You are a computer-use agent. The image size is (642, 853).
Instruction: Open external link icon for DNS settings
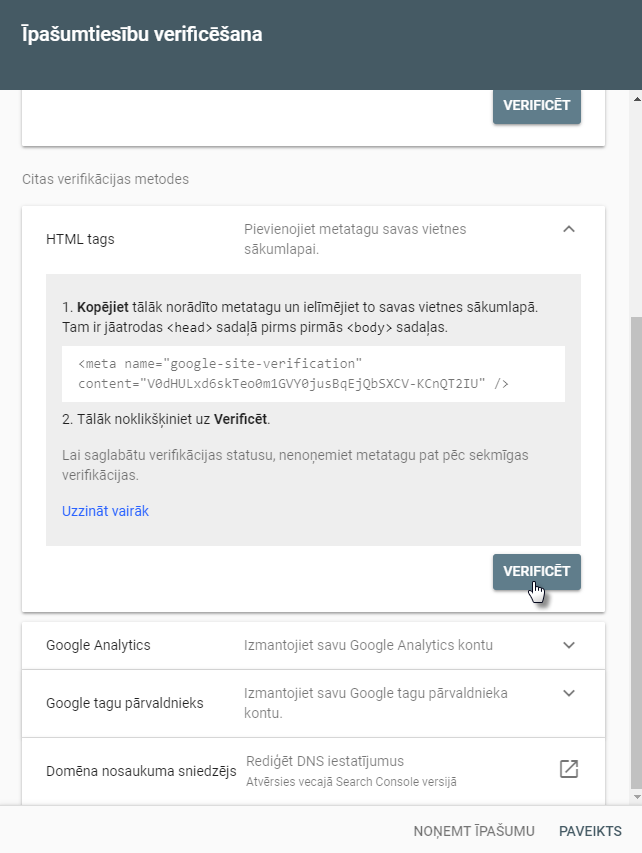(569, 769)
